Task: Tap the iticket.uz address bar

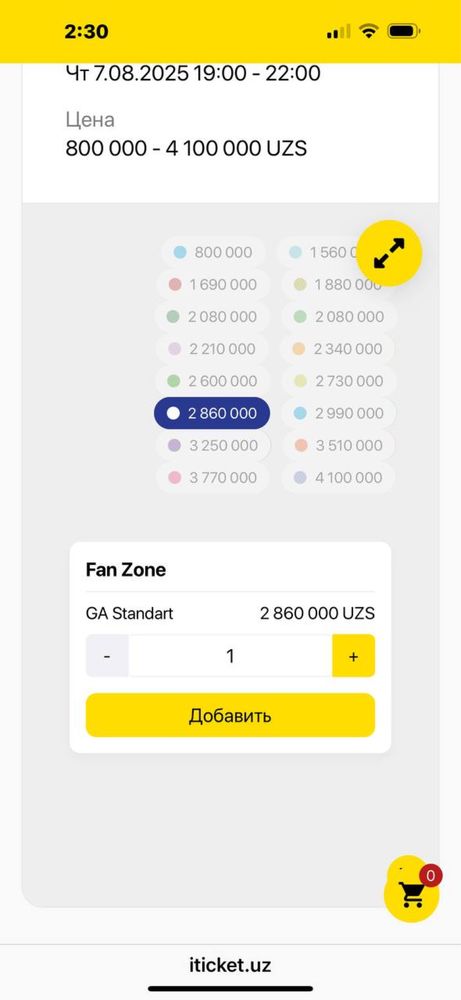Action: click(x=230, y=964)
